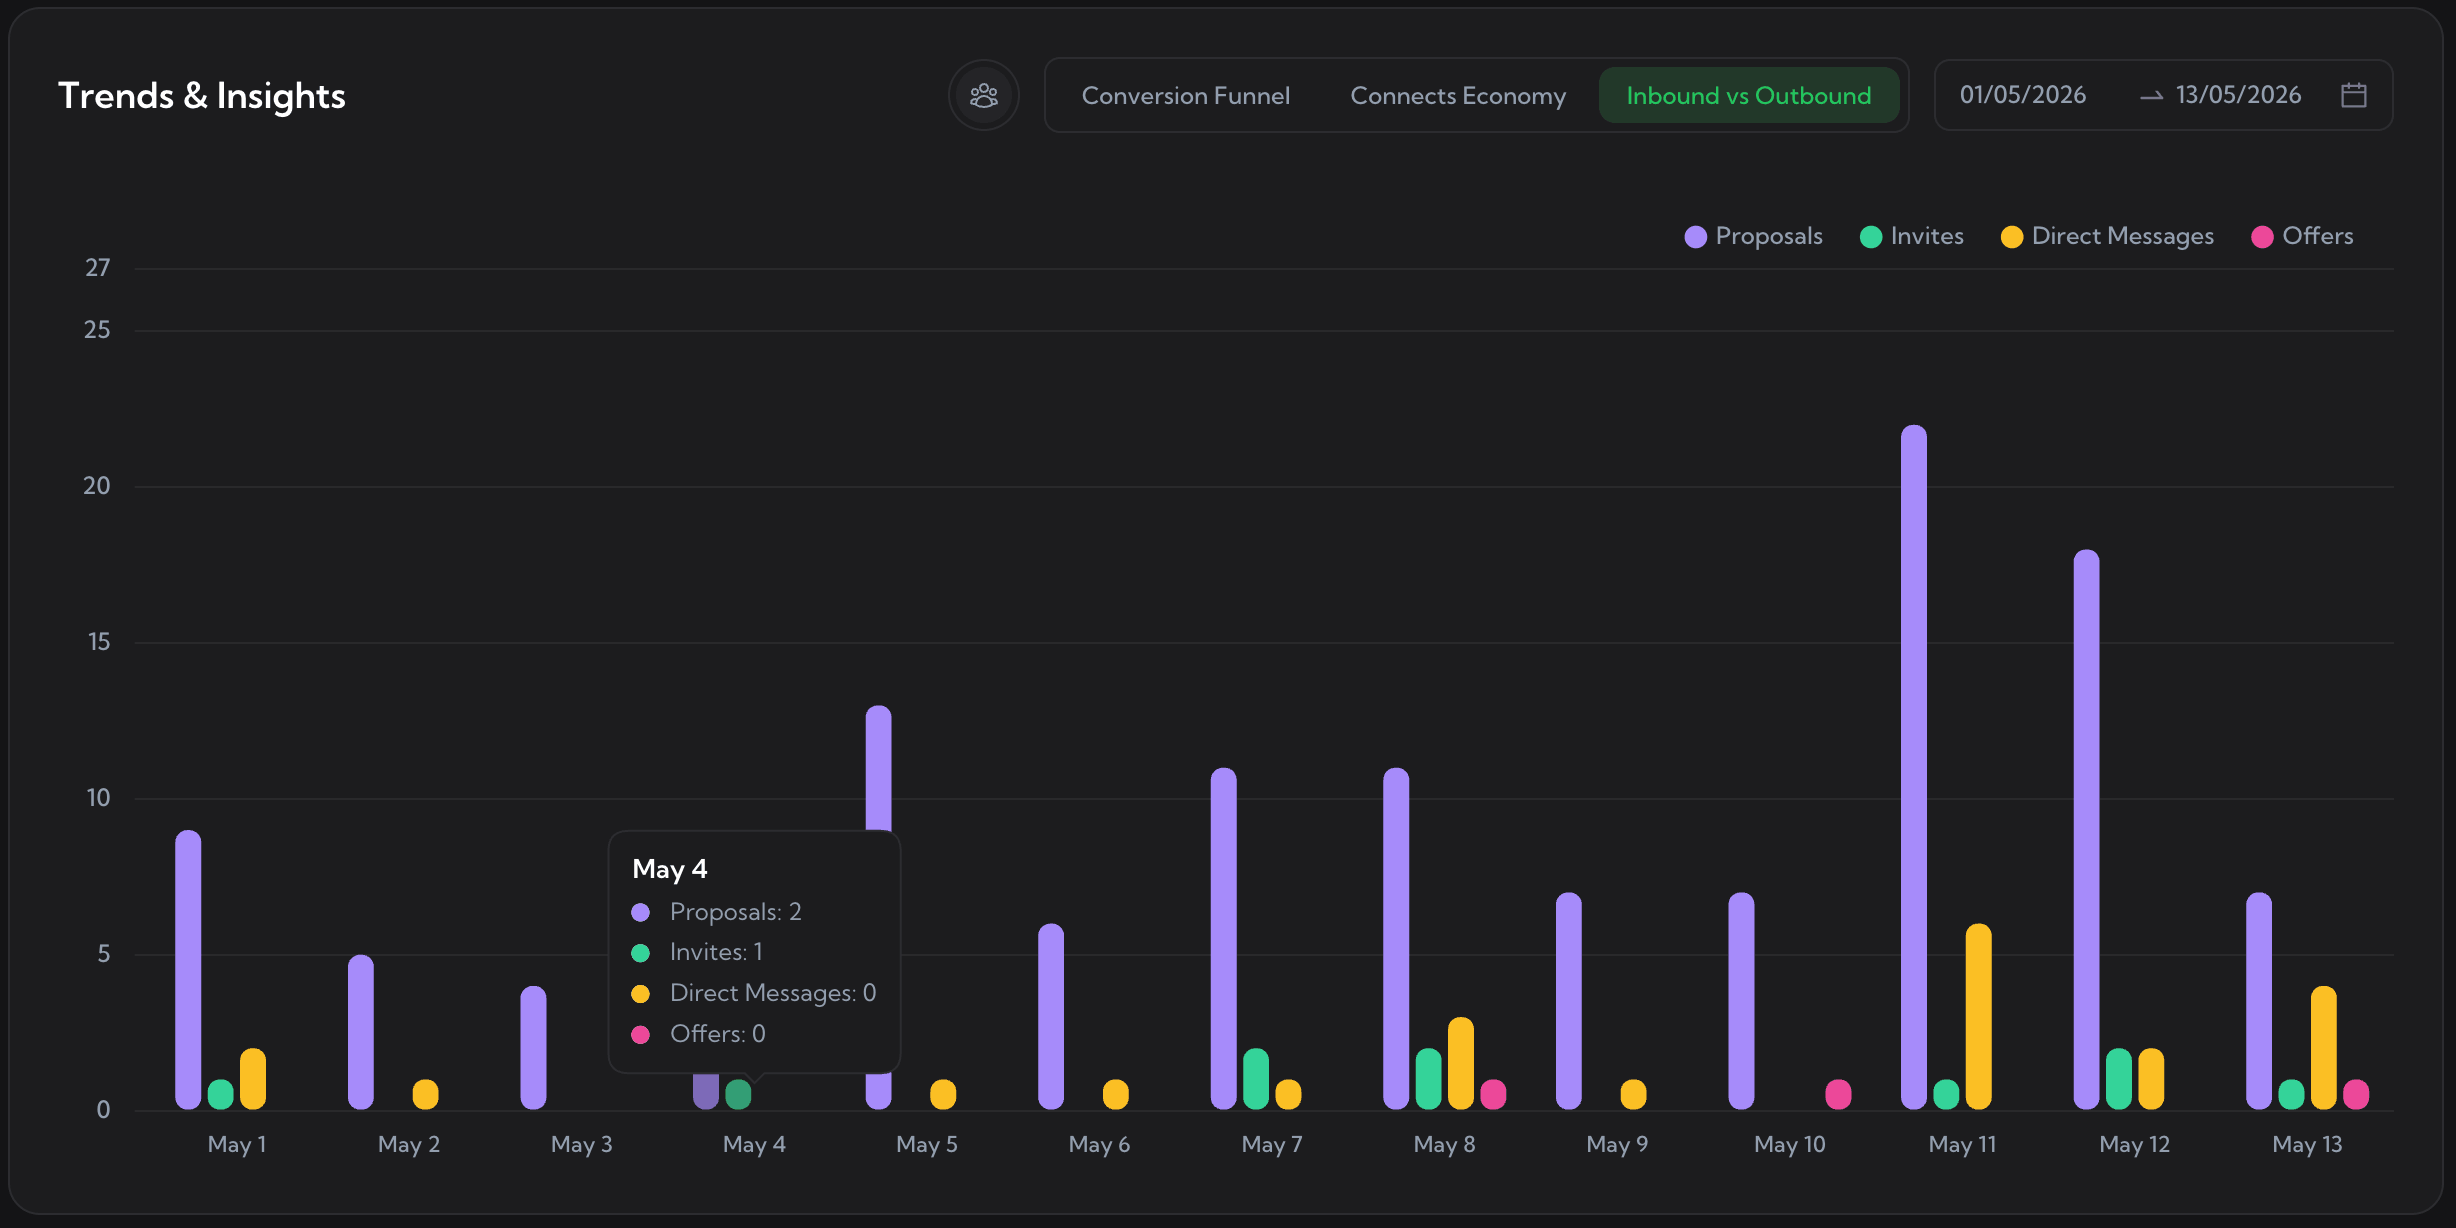2456x1228 pixels.
Task: Click the May 8 pink Offers bar
Action: point(1494,1094)
